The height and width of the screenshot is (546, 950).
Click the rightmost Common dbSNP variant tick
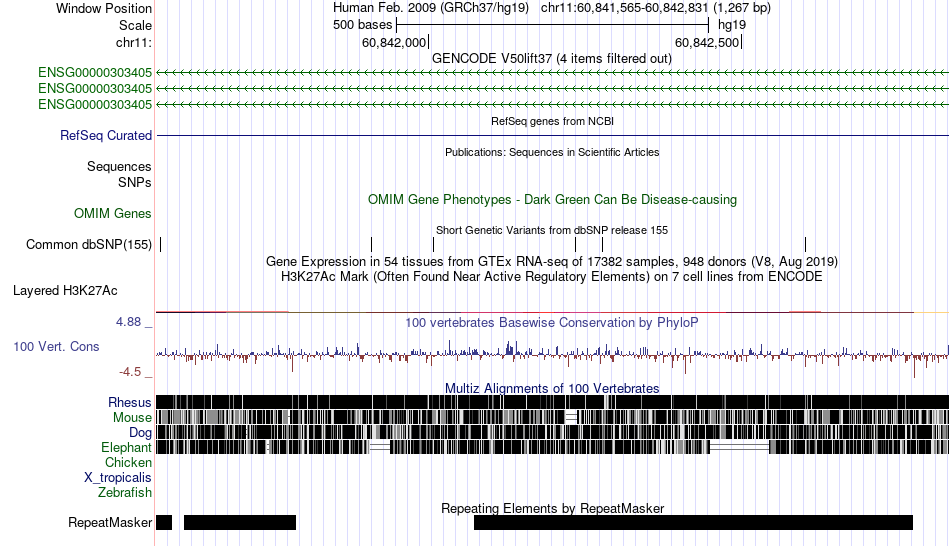coord(805,244)
